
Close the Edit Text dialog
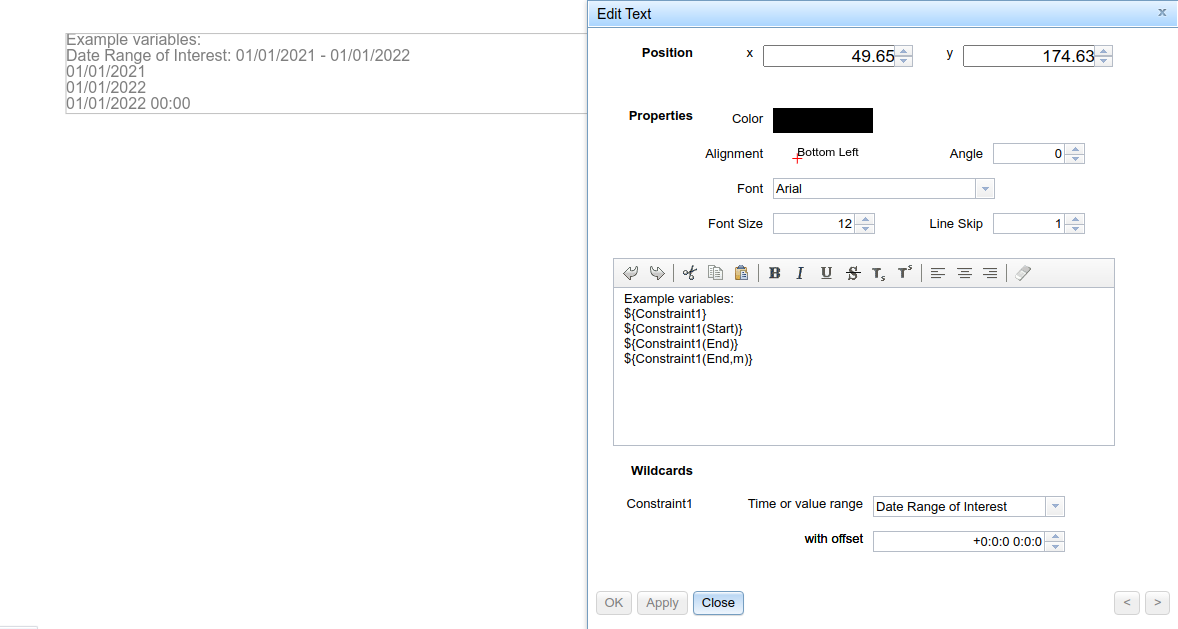click(718, 603)
